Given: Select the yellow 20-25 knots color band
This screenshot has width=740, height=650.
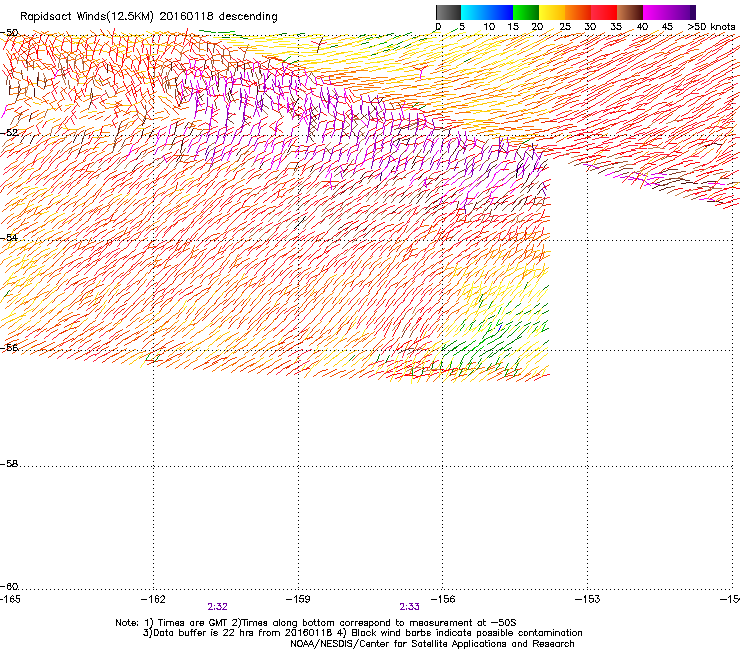Looking at the screenshot, I should point(552,12).
